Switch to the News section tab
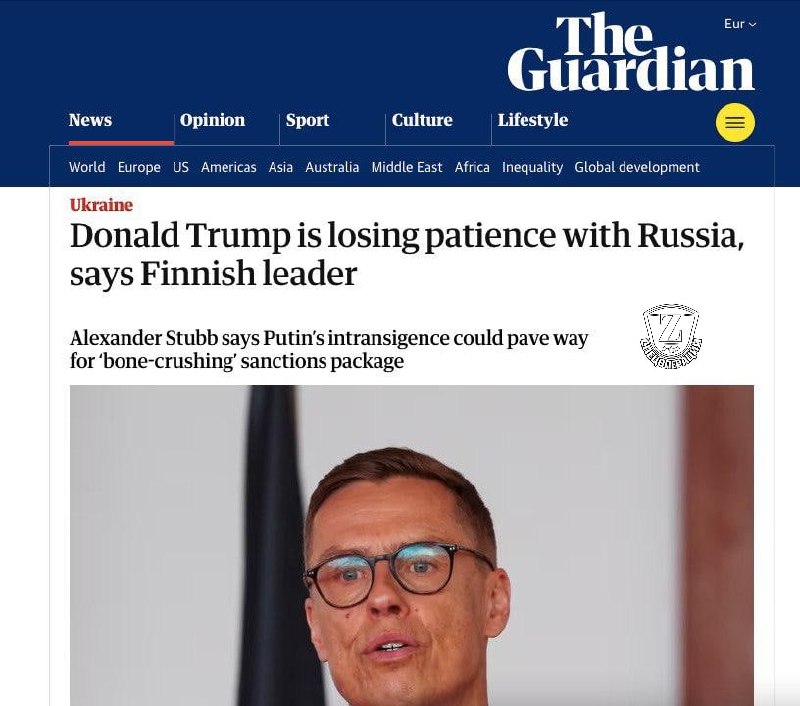Screen dimensions: 800x706 (x=90, y=120)
